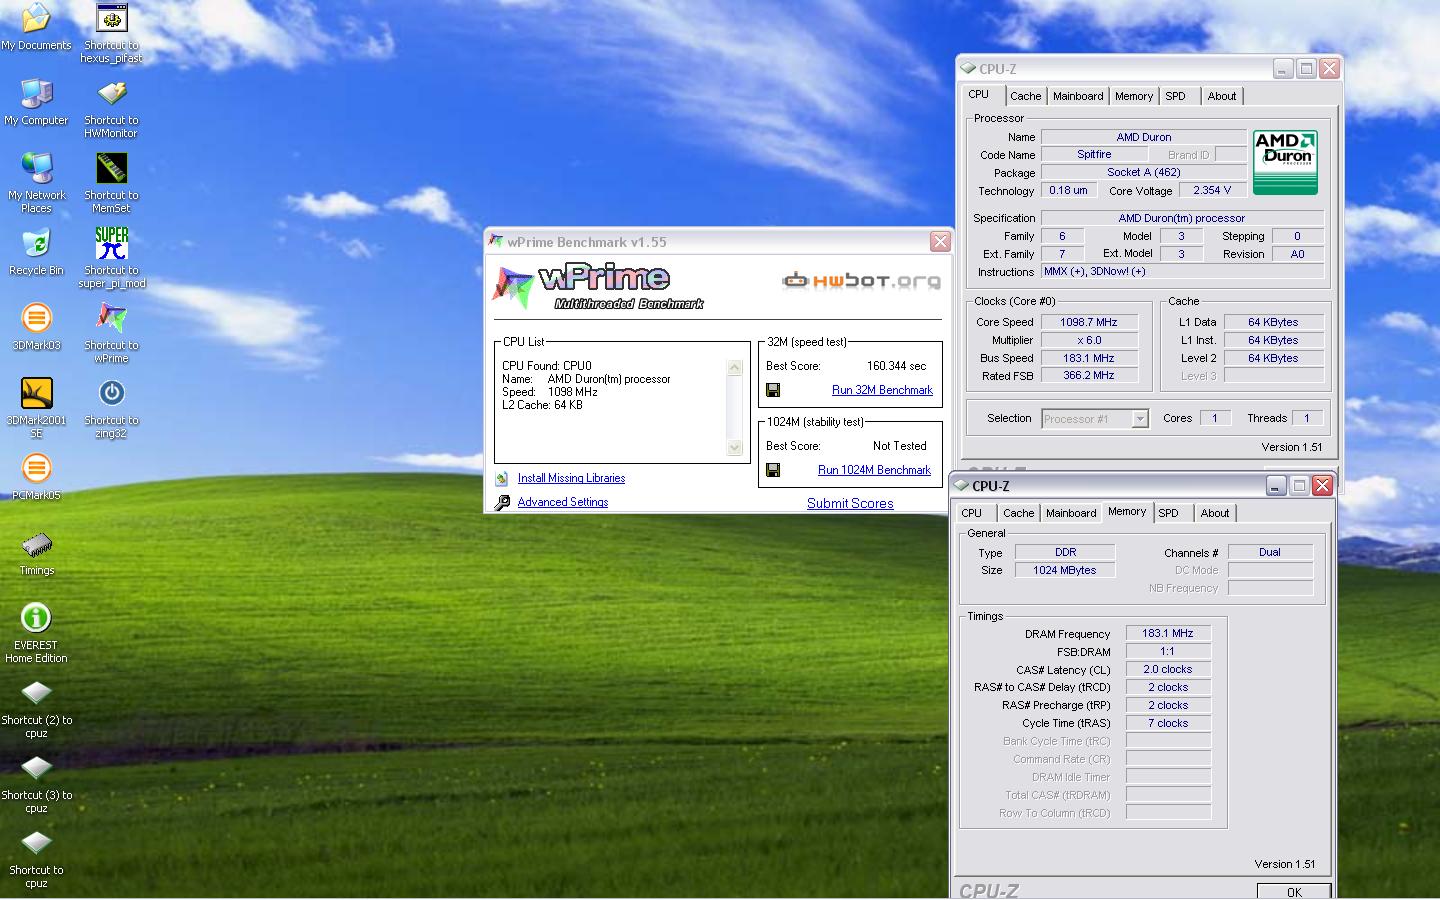The width and height of the screenshot is (1440, 900).
Task: Select the PCMark05 desktop icon
Action: (x=36, y=477)
